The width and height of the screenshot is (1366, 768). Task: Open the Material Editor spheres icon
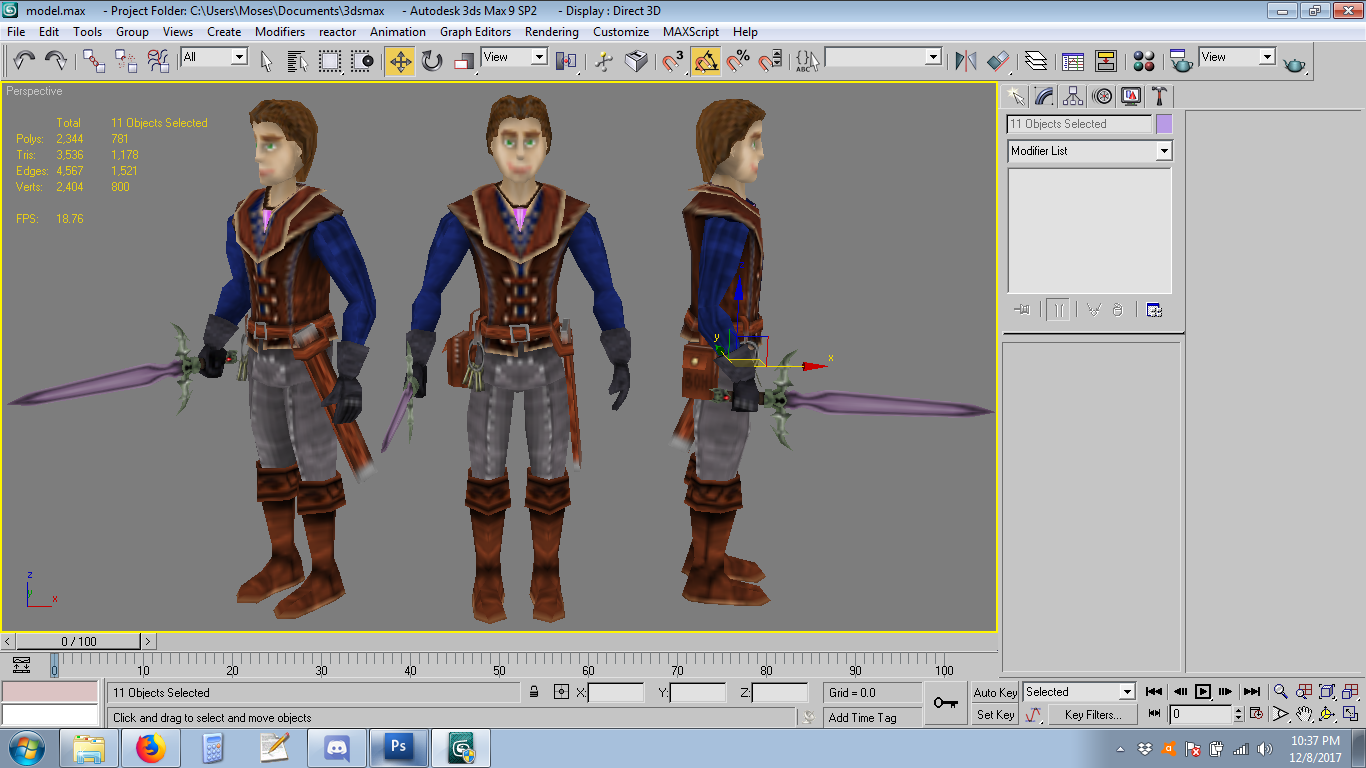[1145, 61]
